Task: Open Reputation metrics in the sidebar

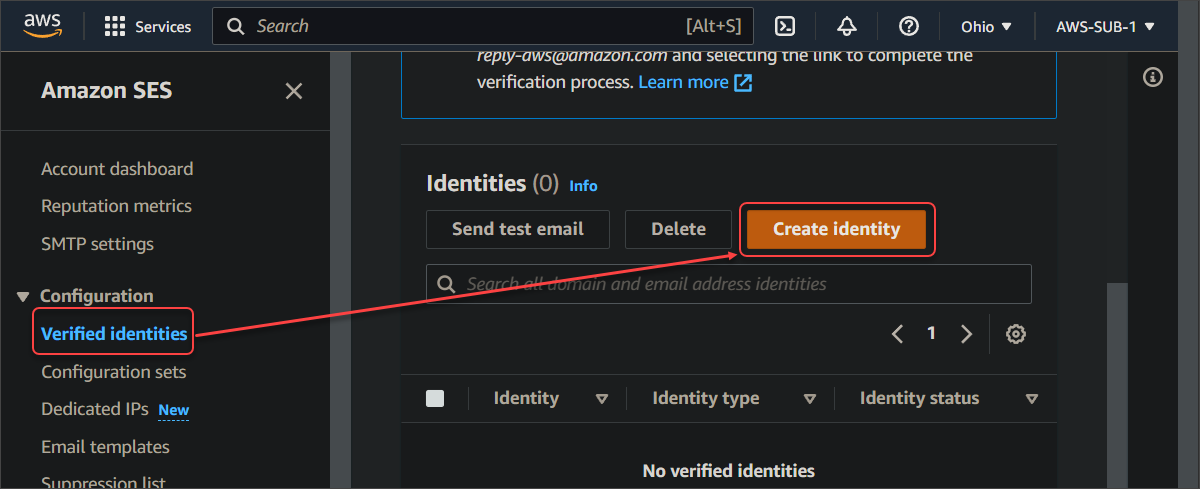Action: [x=116, y=206]
